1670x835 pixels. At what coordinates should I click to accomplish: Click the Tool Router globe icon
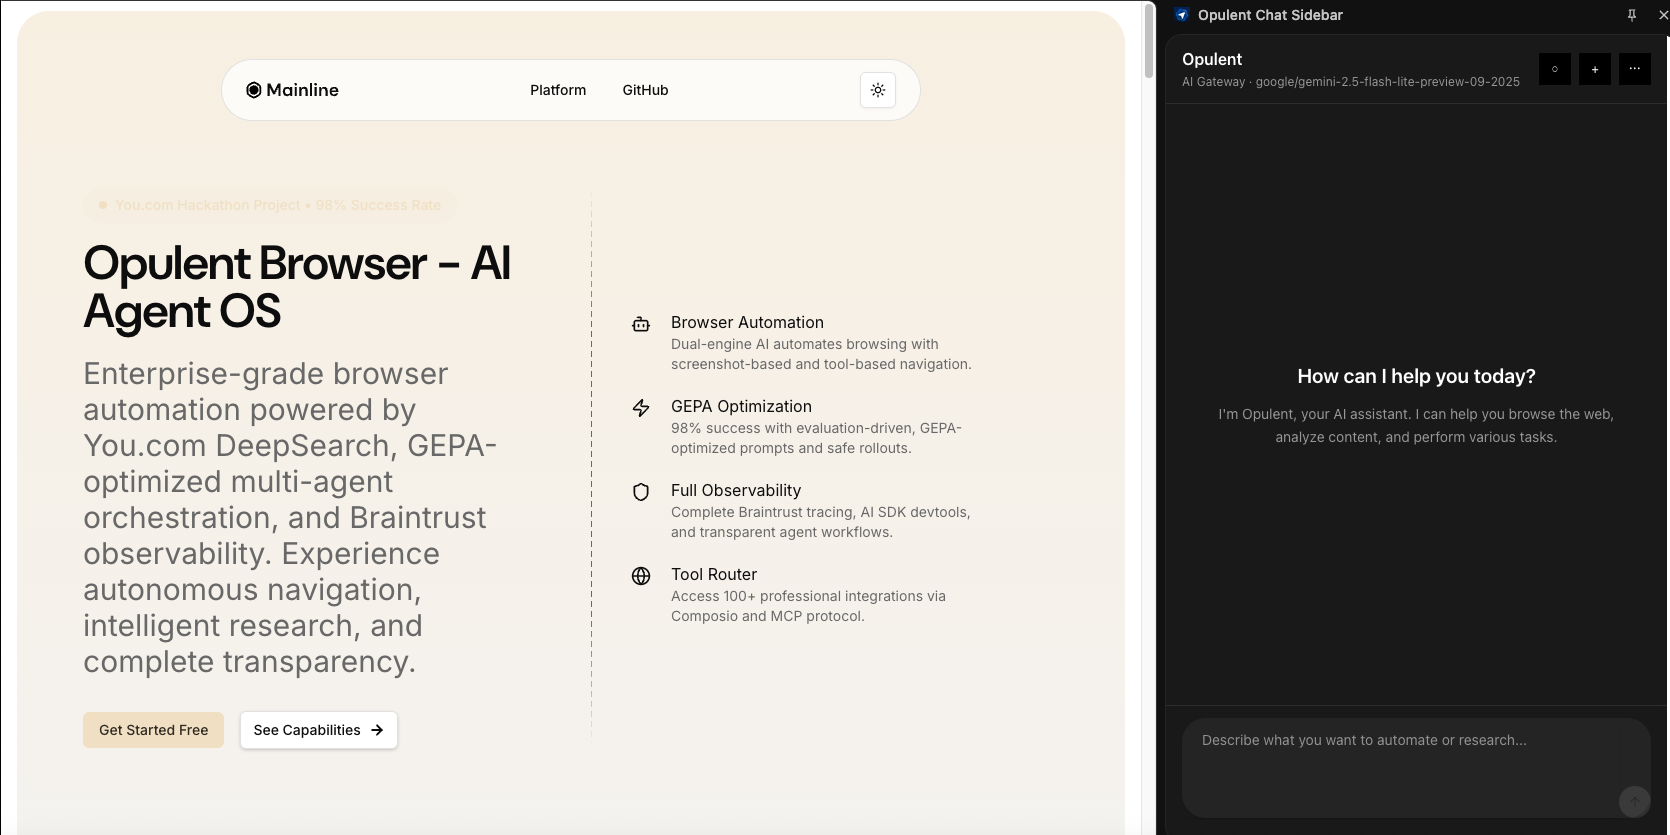(x=641, y=576)
